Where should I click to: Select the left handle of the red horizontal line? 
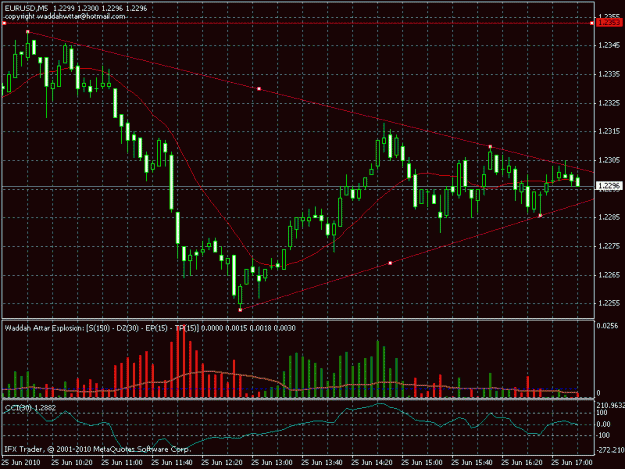[4, 24]
